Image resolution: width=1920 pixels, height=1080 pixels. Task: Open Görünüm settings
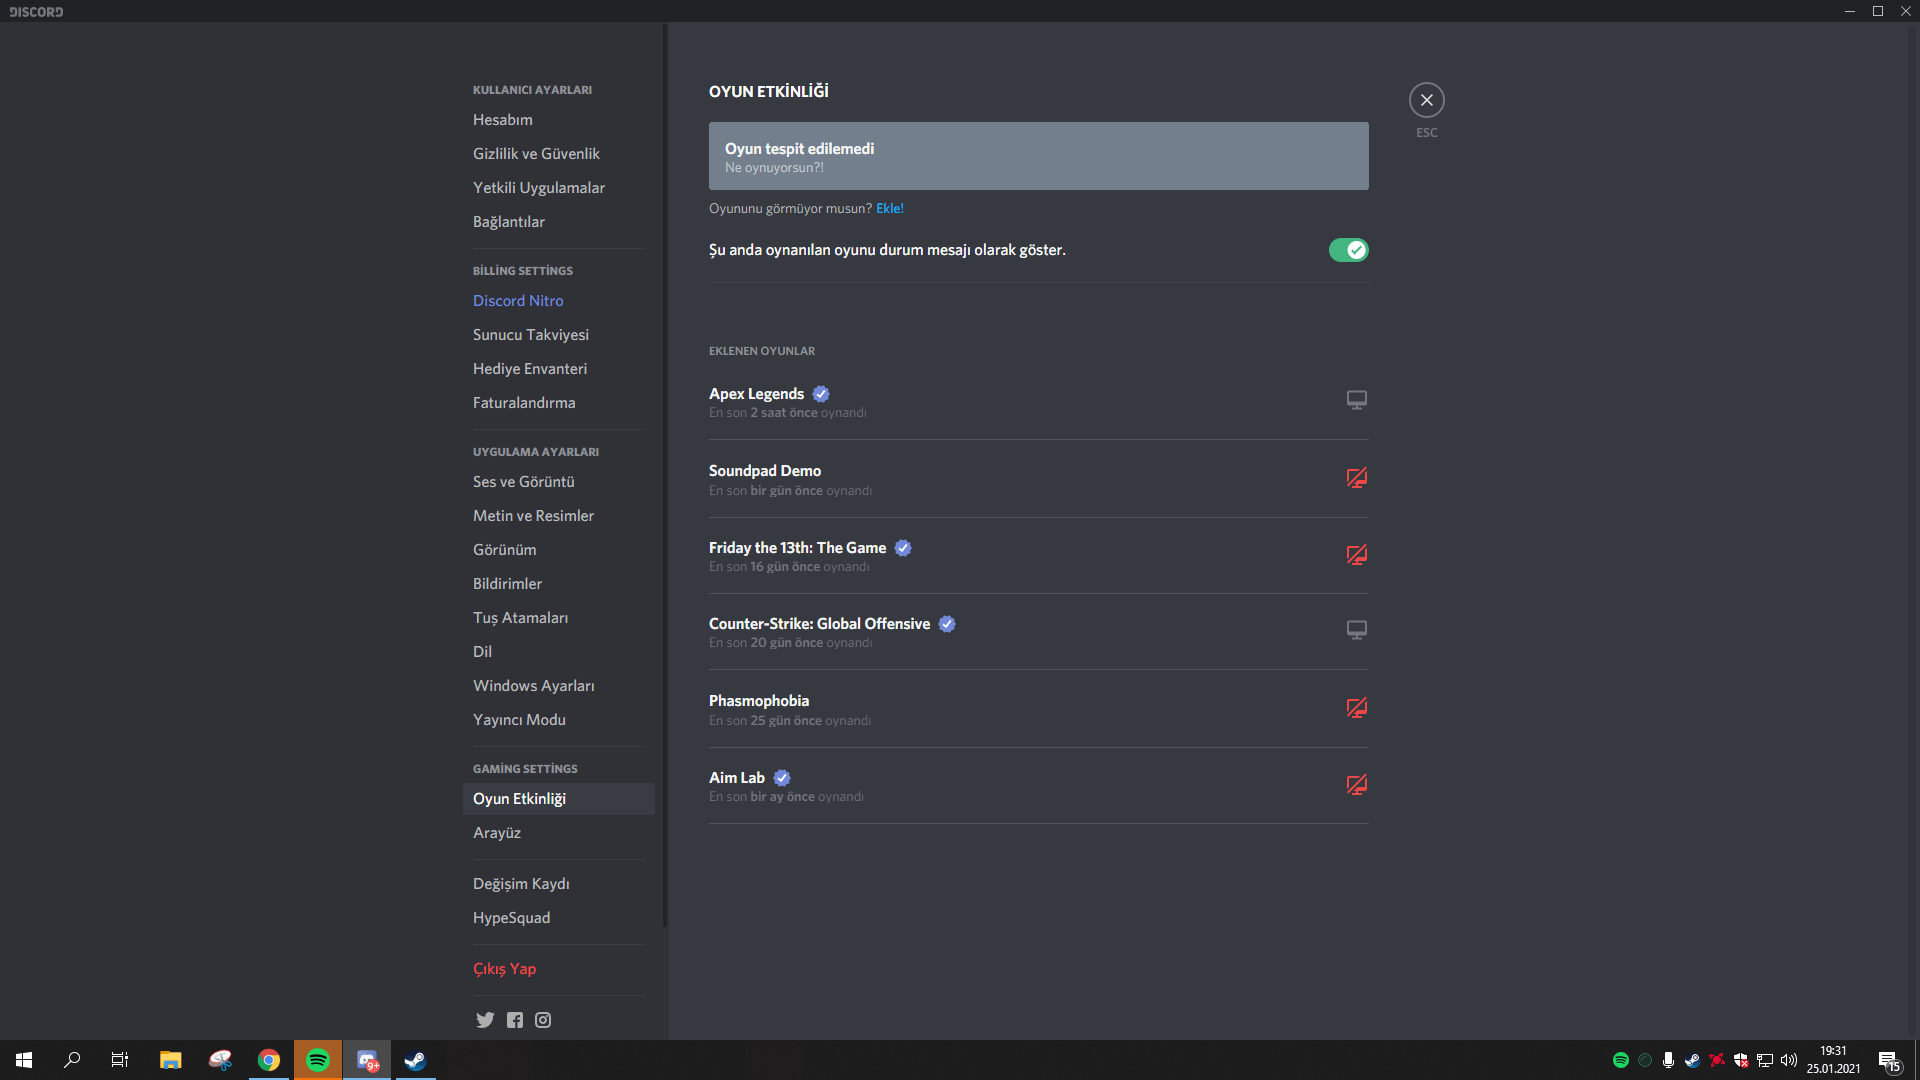pyautogui.click(x=559, y=550)
